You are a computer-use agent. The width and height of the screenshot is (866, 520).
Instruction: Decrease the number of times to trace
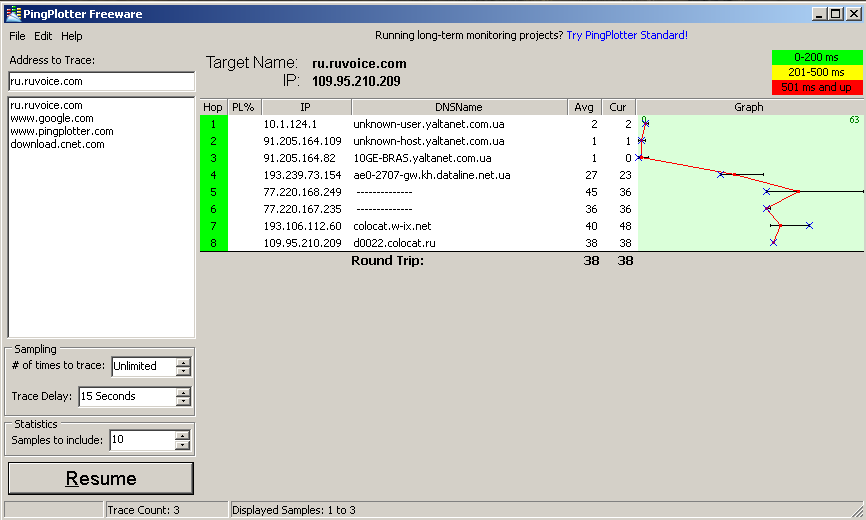(183, 371)
